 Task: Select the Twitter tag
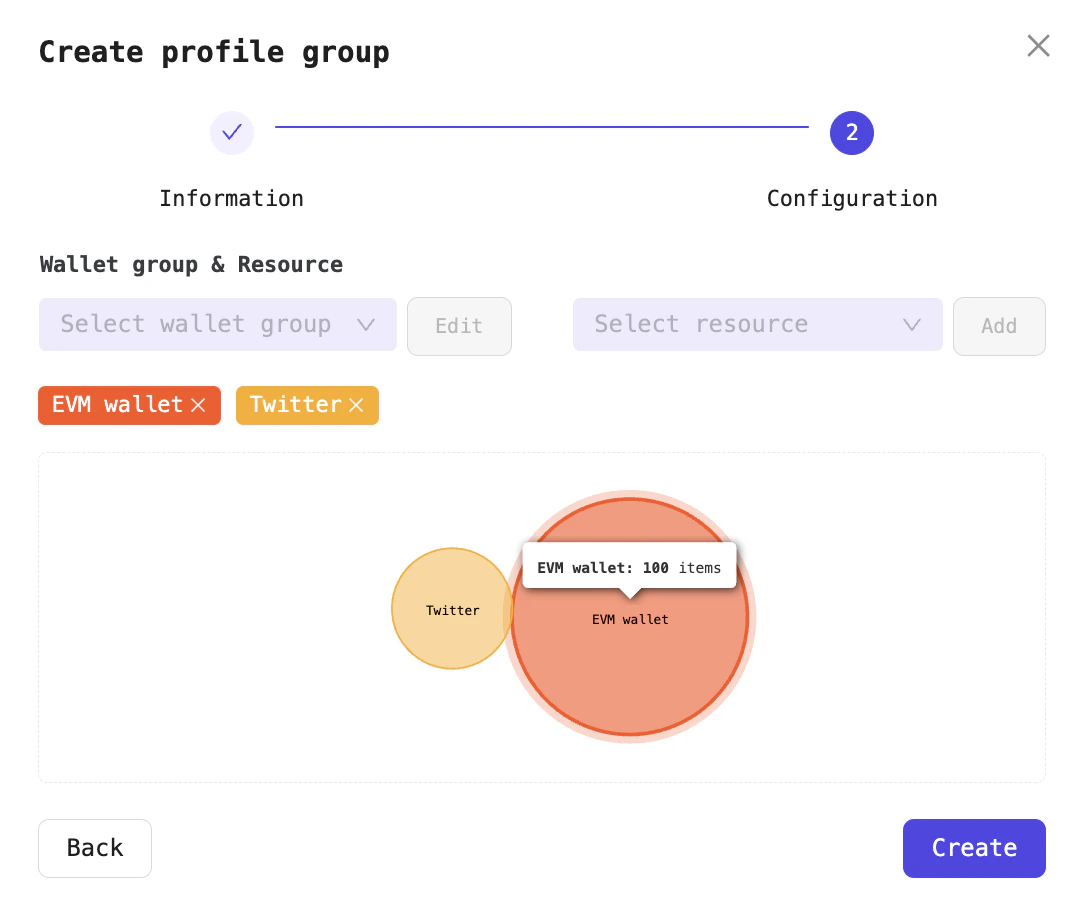pyautogui.click(x=295, y=405)
